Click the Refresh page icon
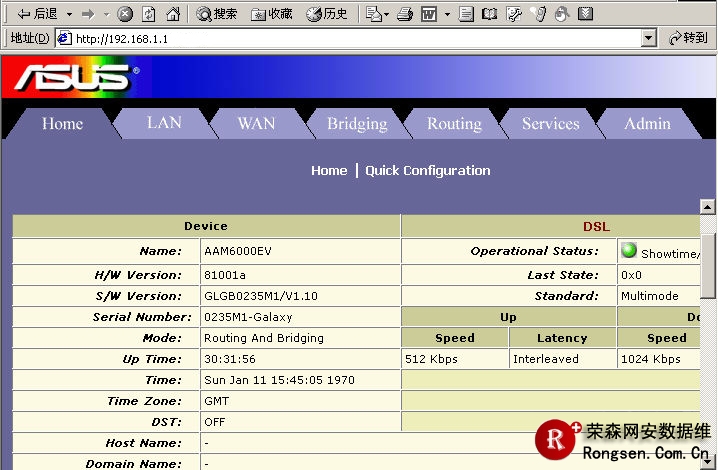Viewport: 718px width, 470px height. [148, 14]
